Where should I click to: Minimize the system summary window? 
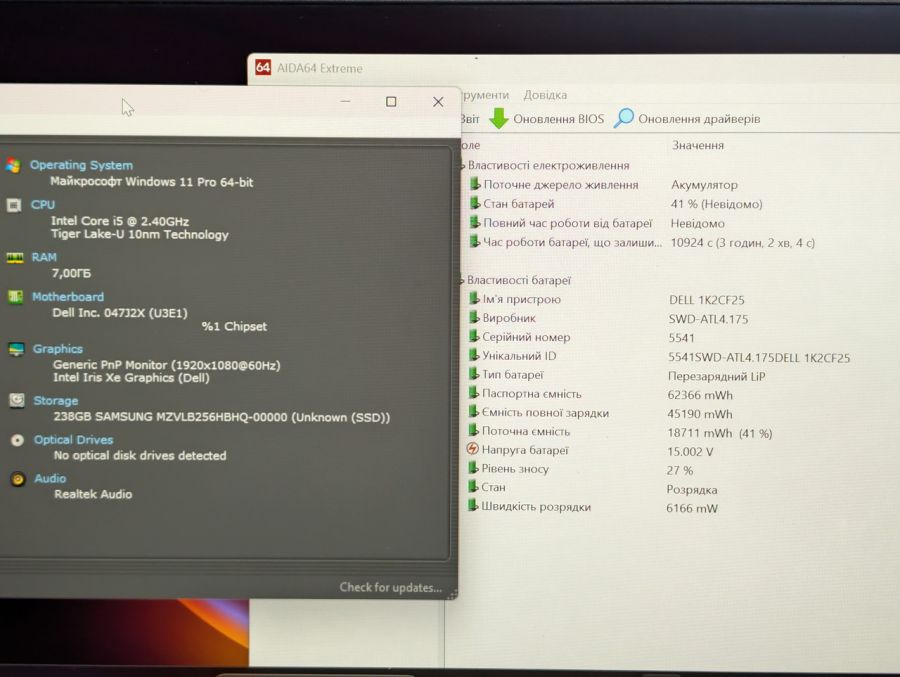click(x=345, y=101)
